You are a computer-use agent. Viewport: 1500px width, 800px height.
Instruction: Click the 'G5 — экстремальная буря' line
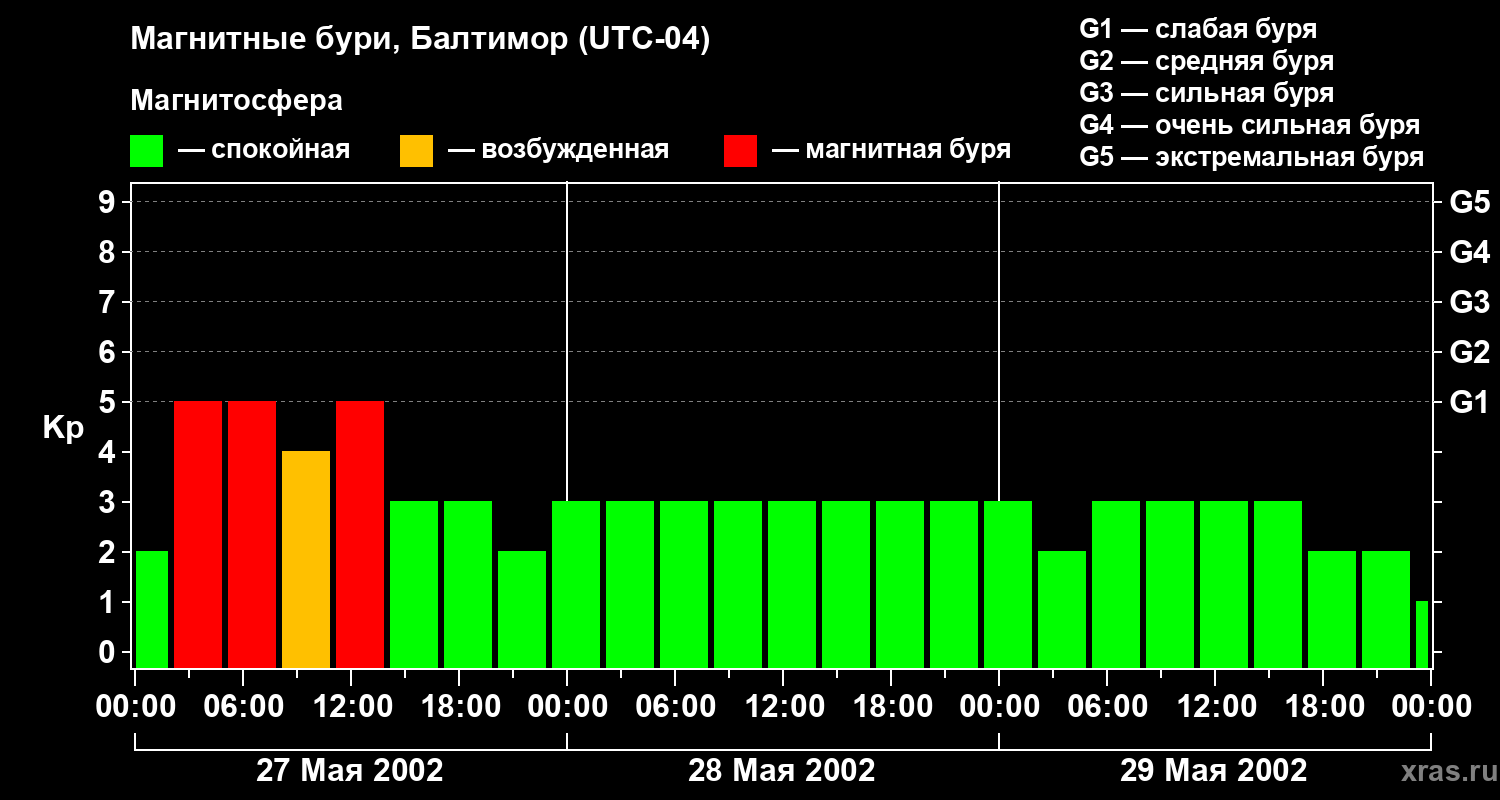click(x=1252, y=158)
